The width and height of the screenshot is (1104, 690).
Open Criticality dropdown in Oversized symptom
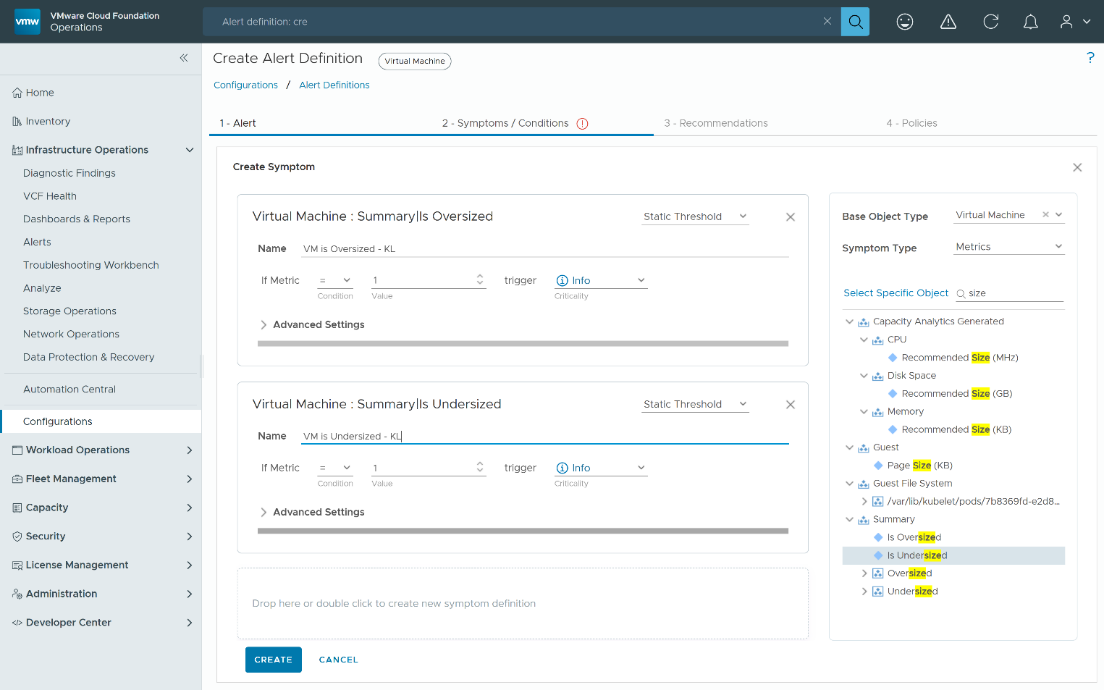pyautogui.click(x=601, y=281)
